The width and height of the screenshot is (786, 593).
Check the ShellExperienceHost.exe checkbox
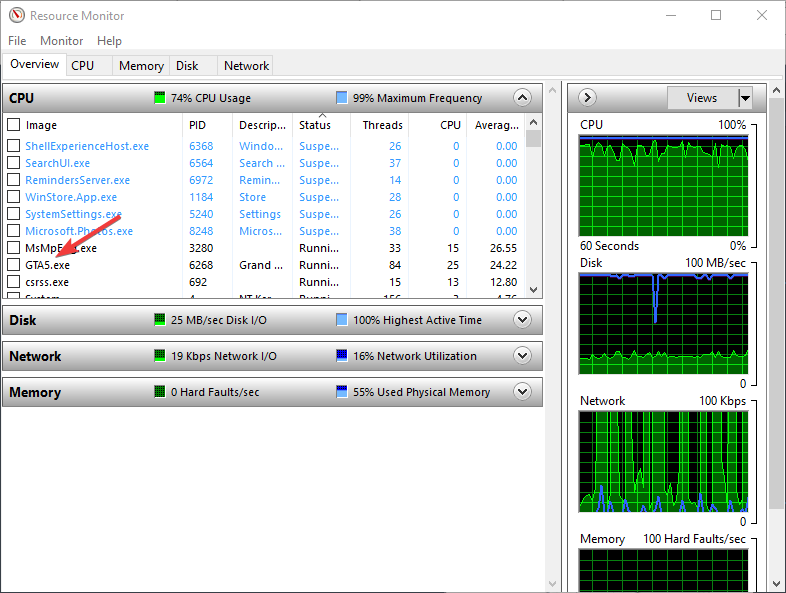[x=14, y=145]
